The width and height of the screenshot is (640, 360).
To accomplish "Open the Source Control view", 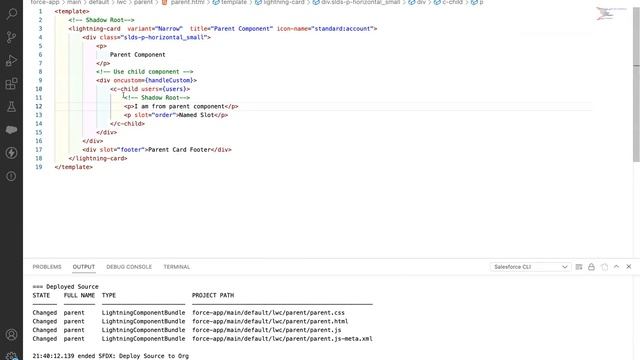I will coord(11,38).
